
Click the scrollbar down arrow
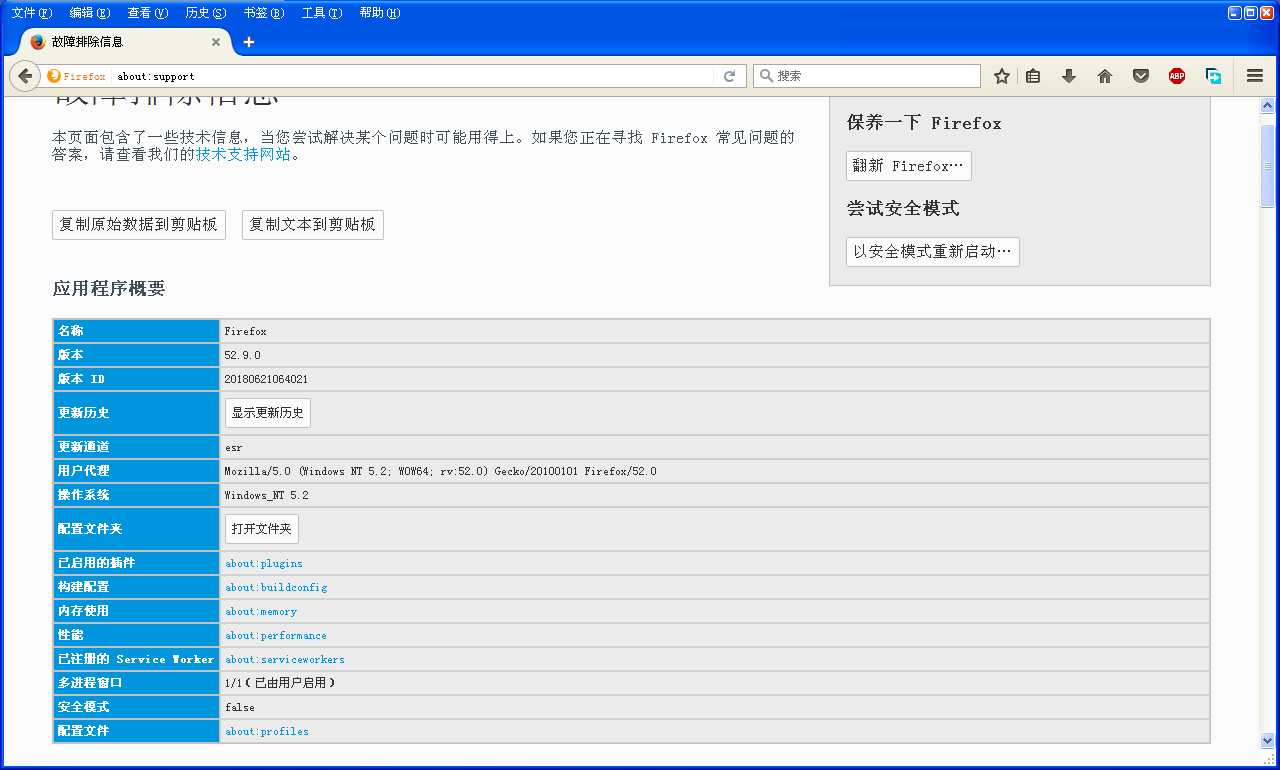click(x=1268, y=740)
